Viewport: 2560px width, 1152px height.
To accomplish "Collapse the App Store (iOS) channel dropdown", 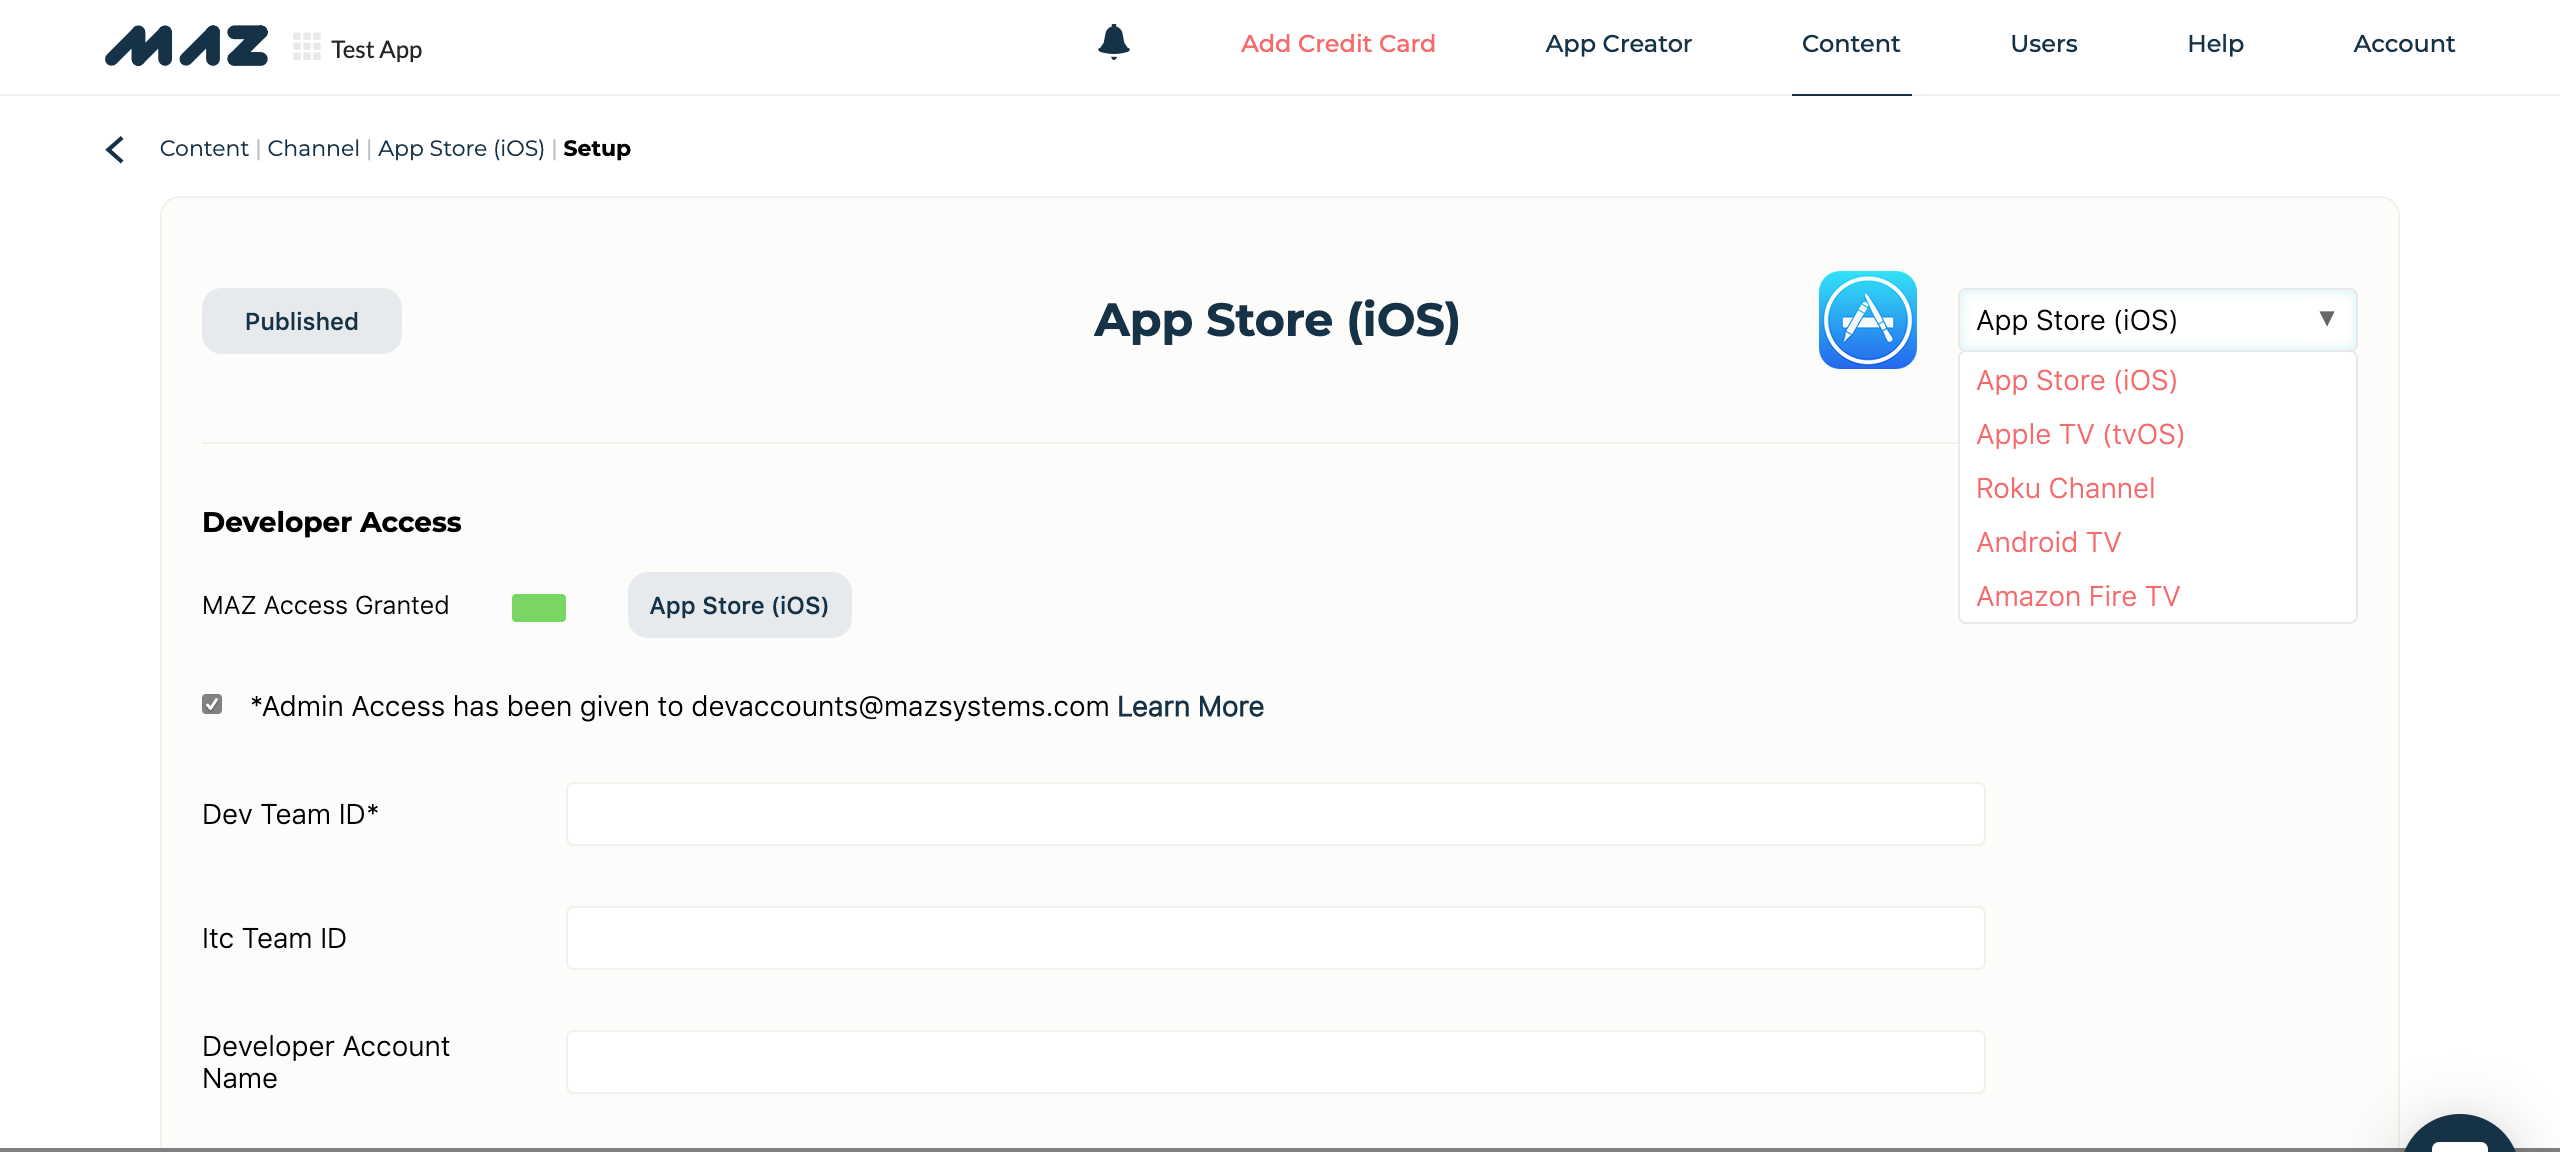I will (2157, 320).
